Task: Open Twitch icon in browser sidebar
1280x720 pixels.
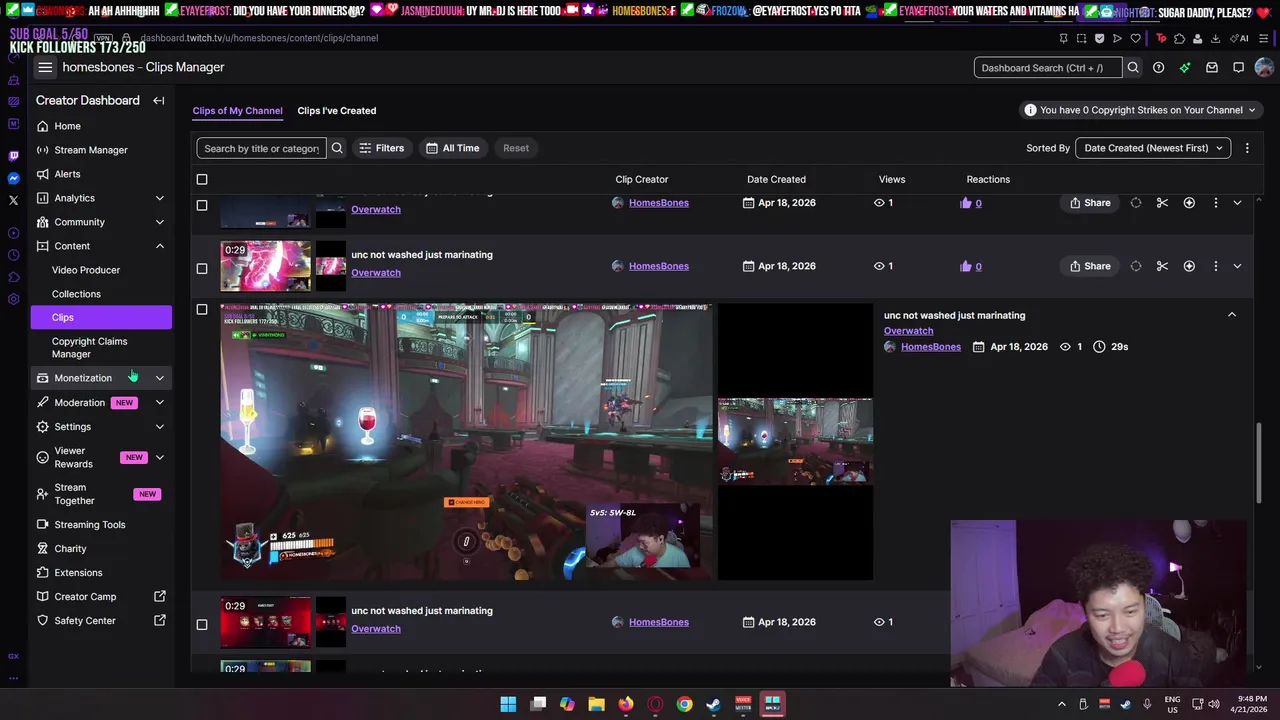Action: (13, 156)
